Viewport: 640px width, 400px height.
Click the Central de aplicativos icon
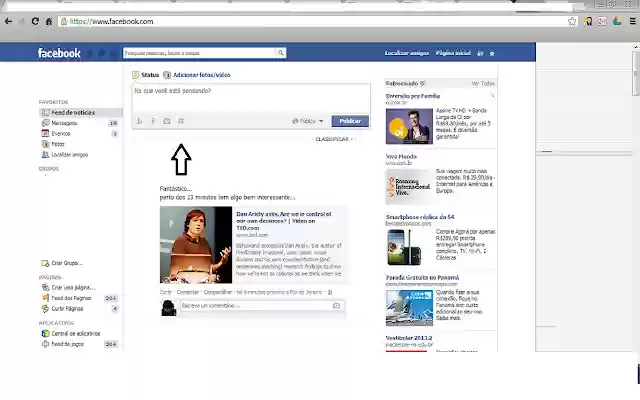(45, 333)
